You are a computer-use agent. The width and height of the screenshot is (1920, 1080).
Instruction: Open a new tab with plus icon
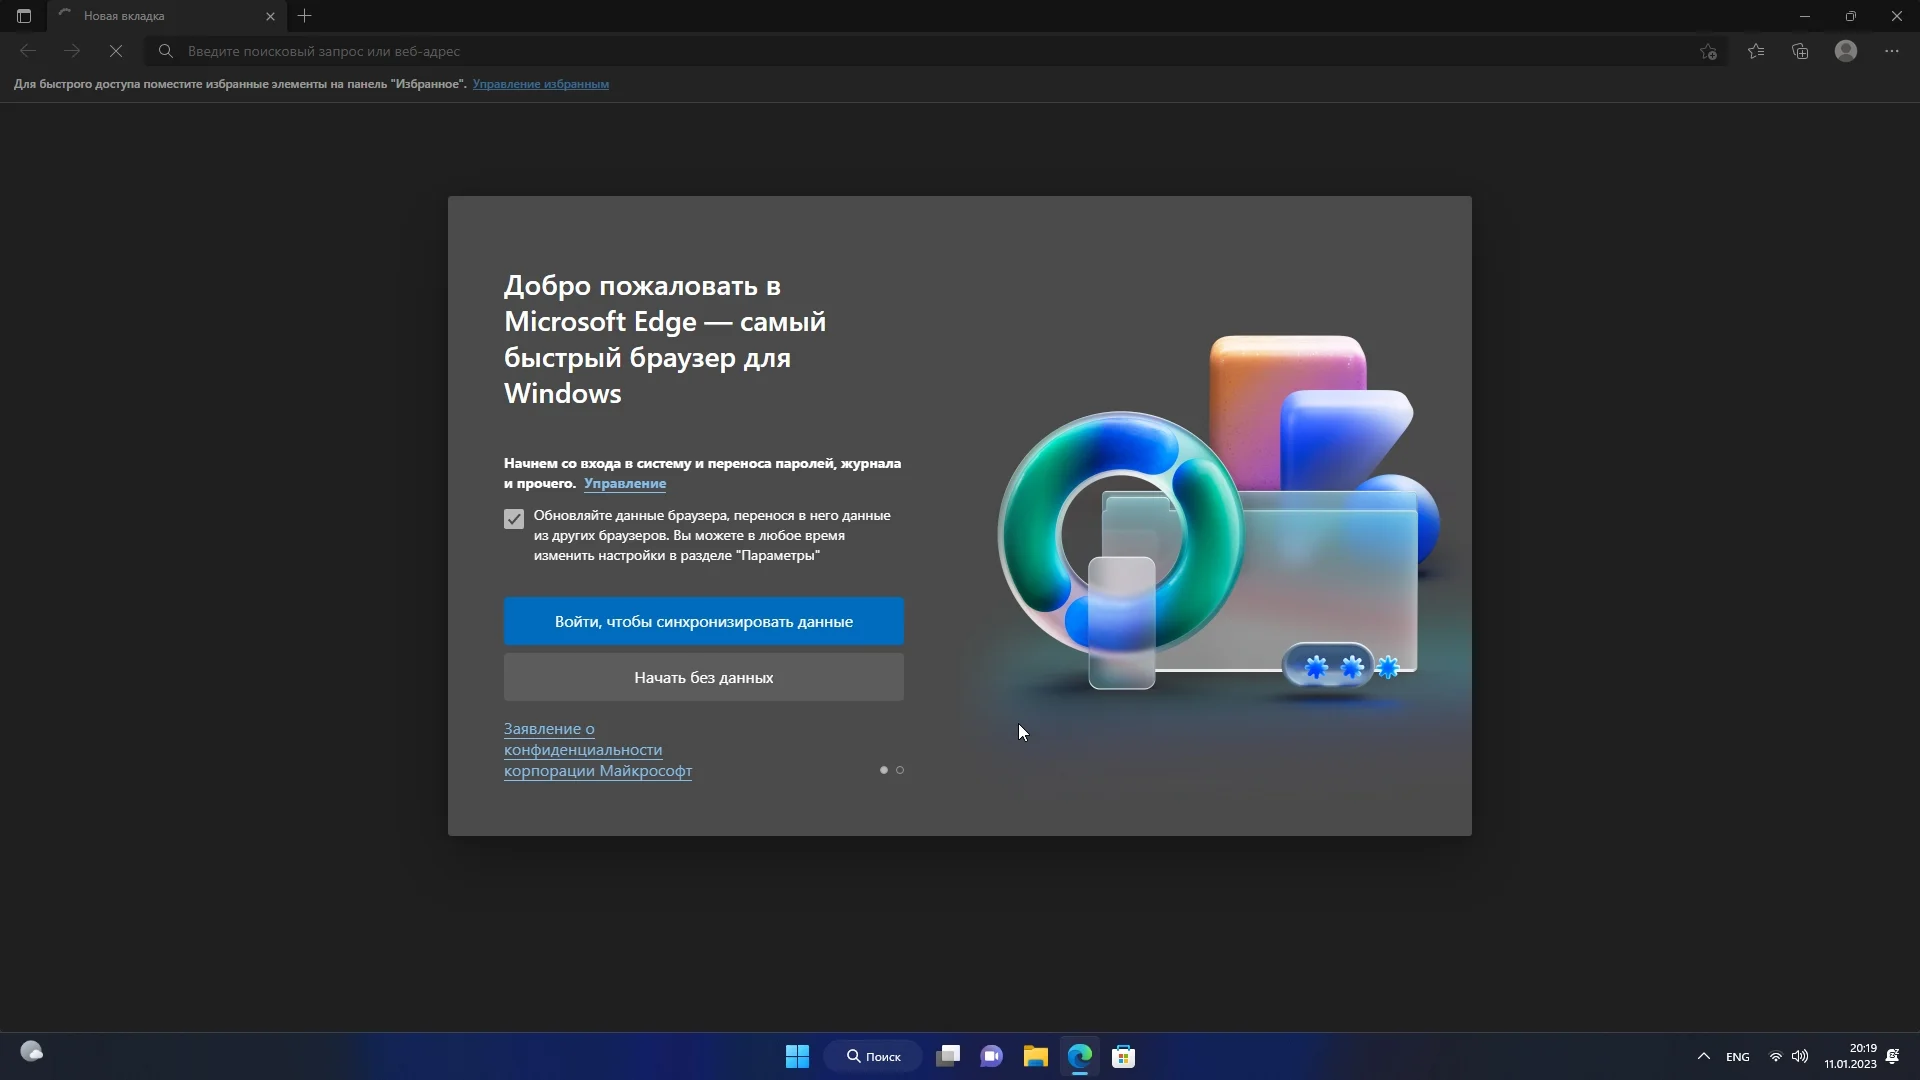tap(305, 16)
